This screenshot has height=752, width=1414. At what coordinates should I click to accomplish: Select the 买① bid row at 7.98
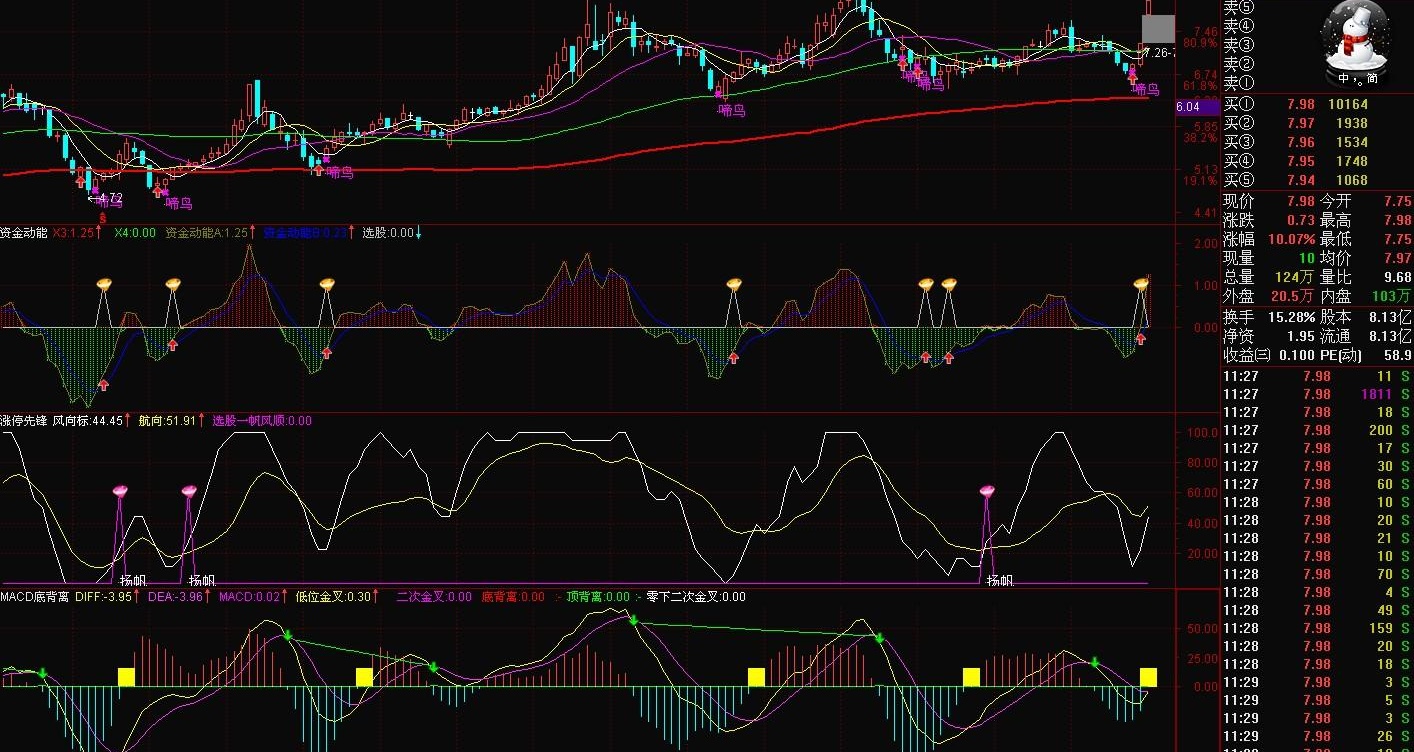point(1318,104)
